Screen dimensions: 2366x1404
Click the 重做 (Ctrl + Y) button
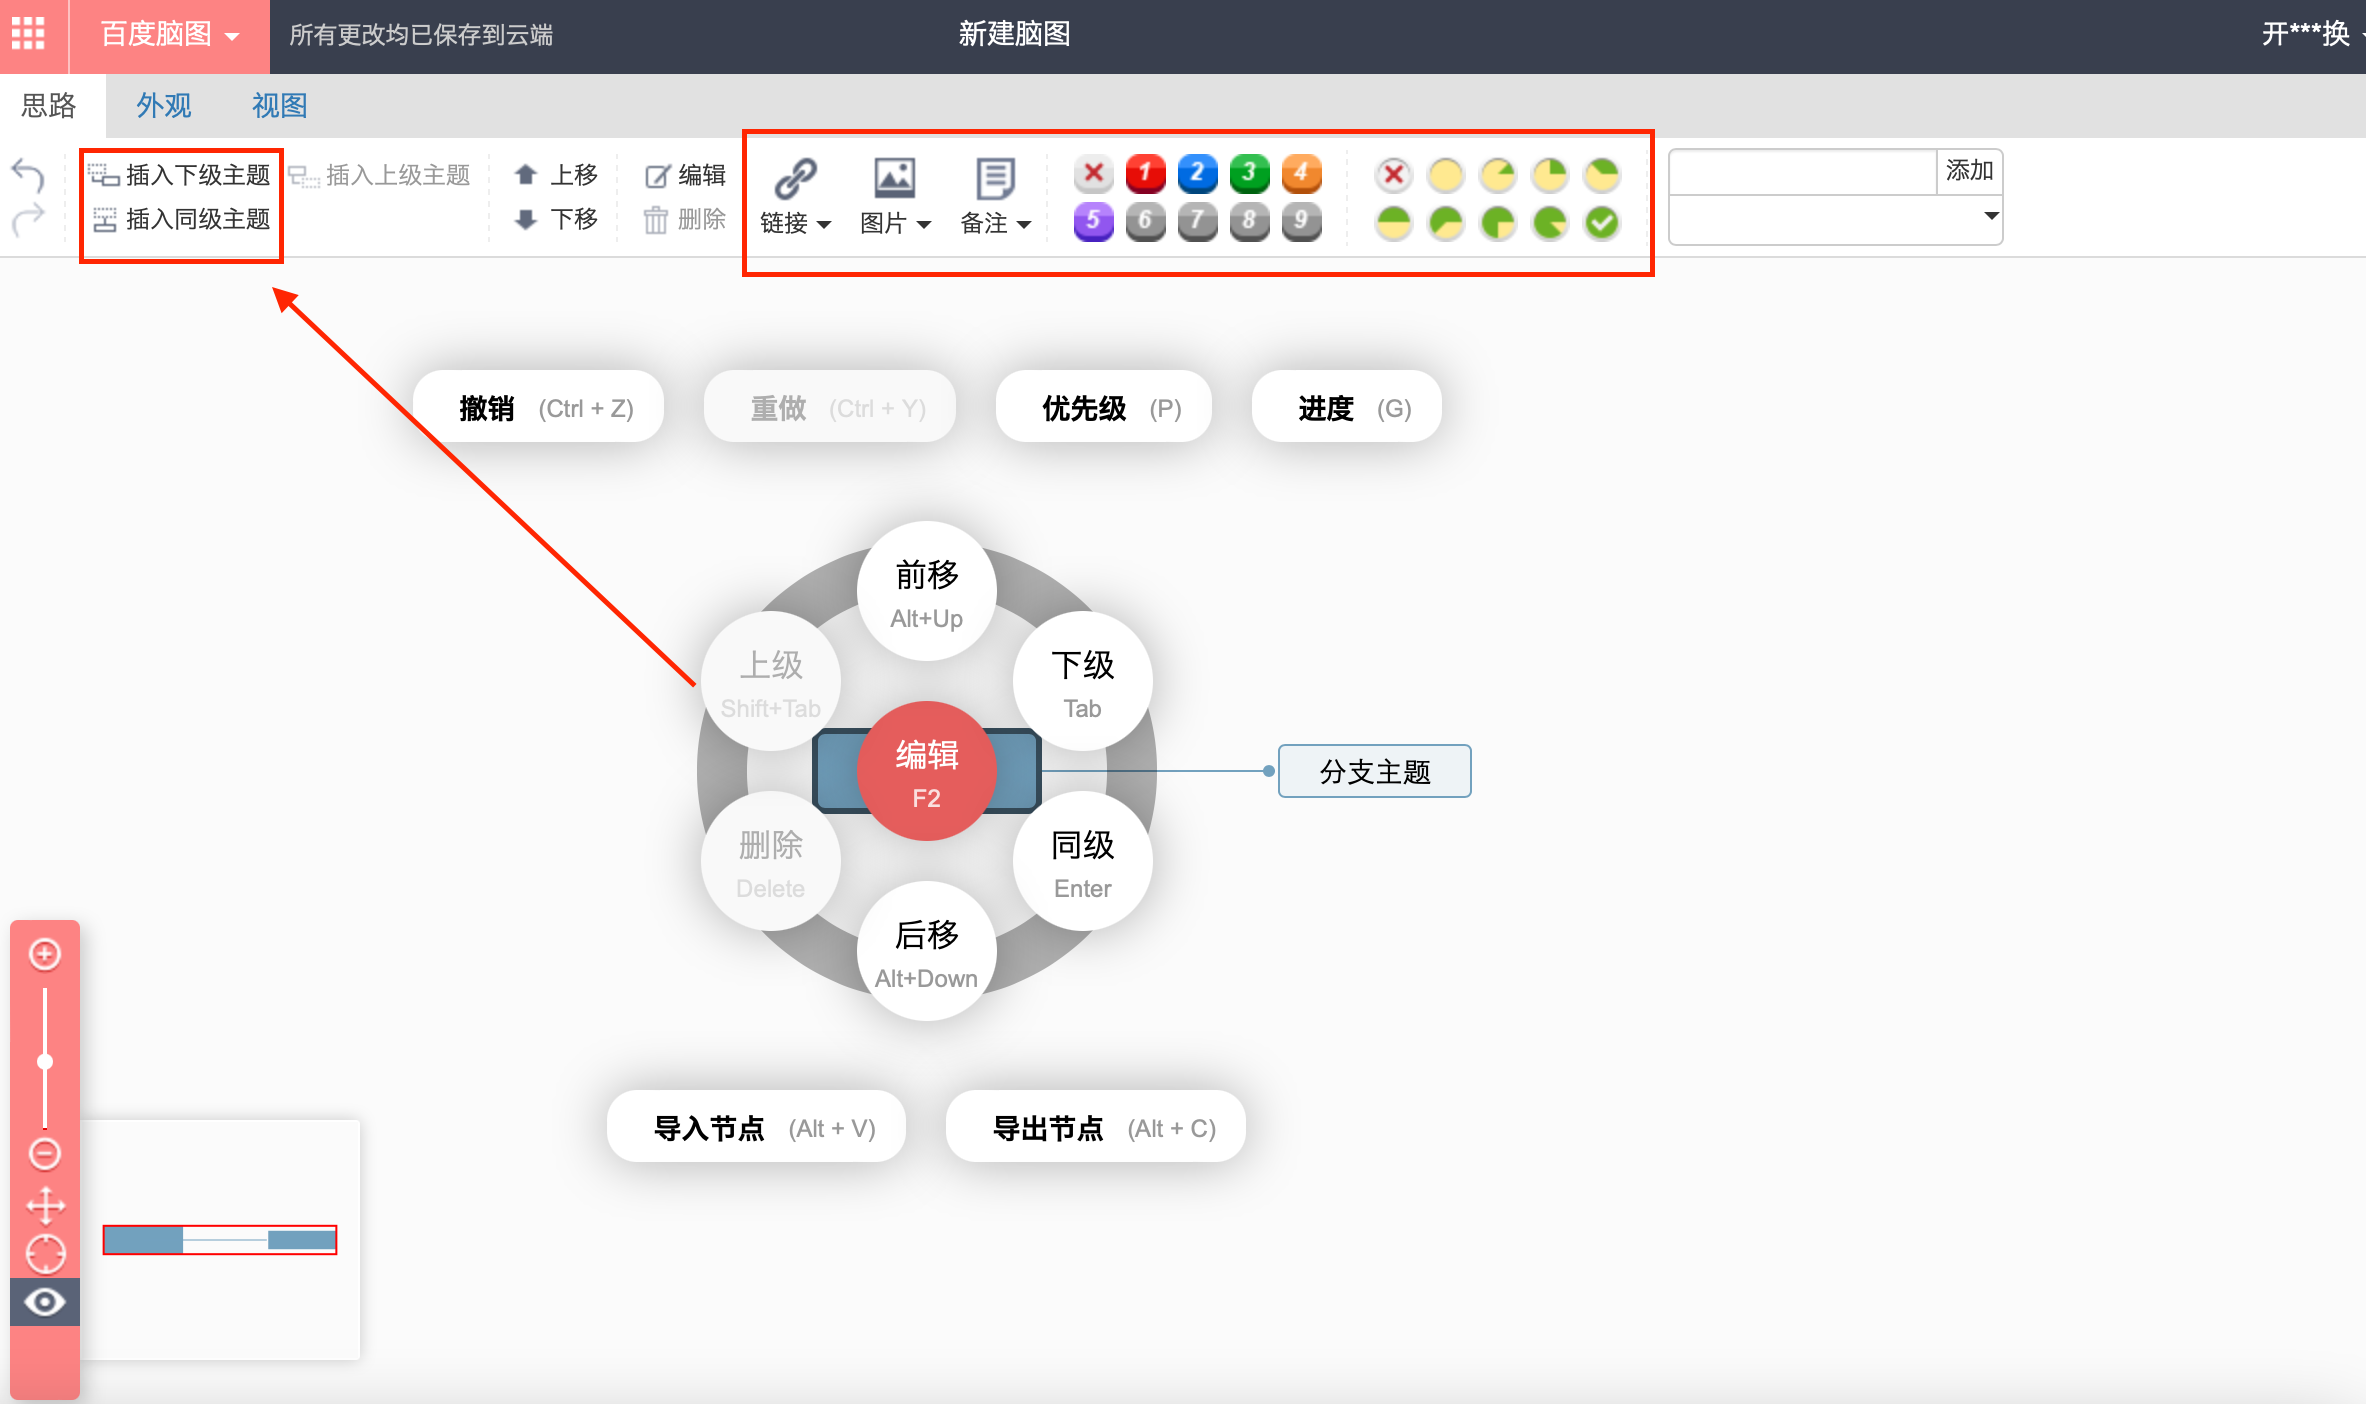click(x=830, y=408)
